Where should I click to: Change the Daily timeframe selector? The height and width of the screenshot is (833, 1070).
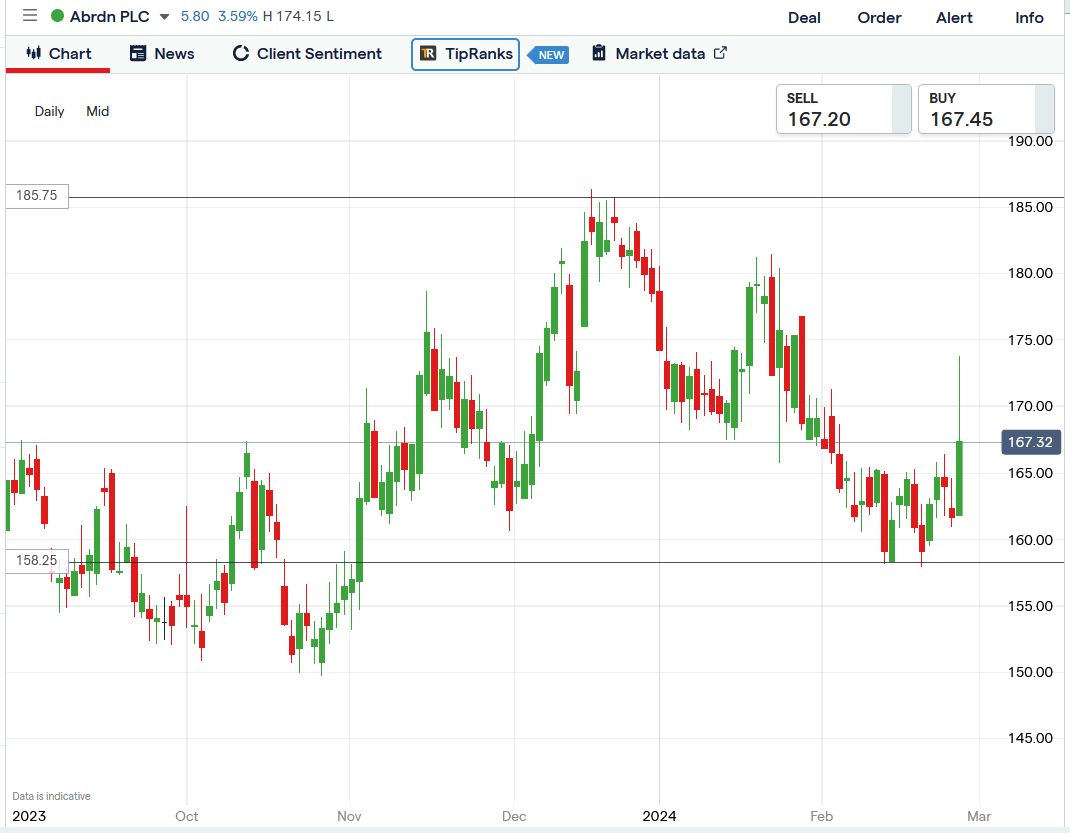[x=49, y=111]
